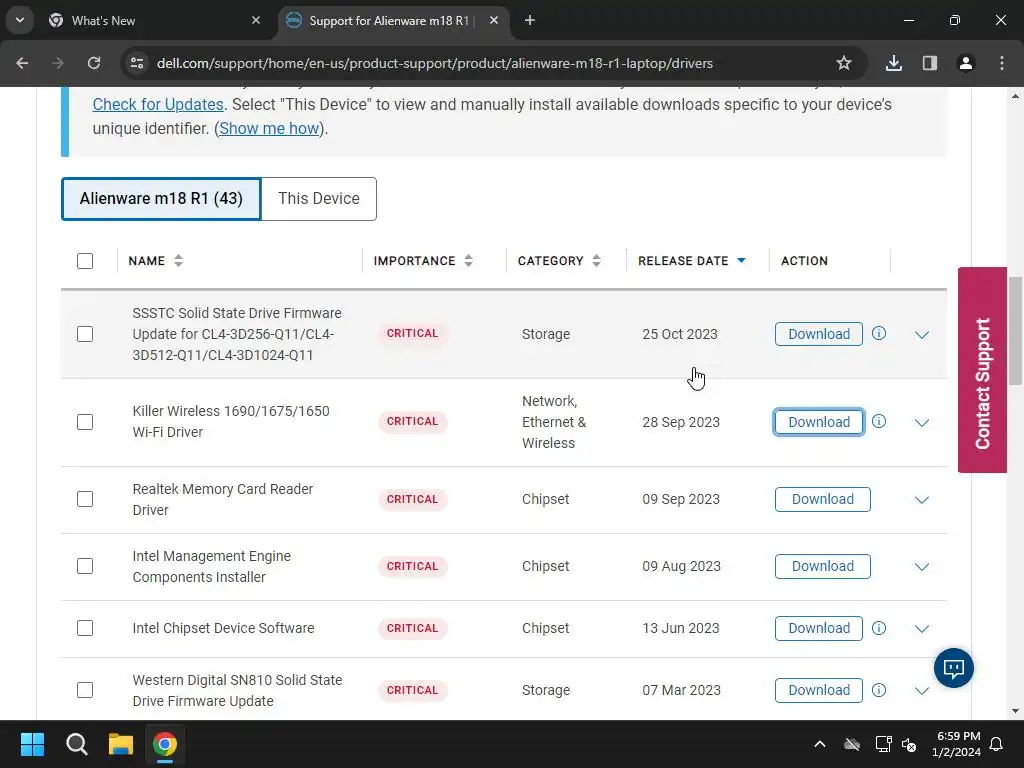Click the browser forward arrow
This screenshot has width=1024, height=768.
(x=58, y=63)
